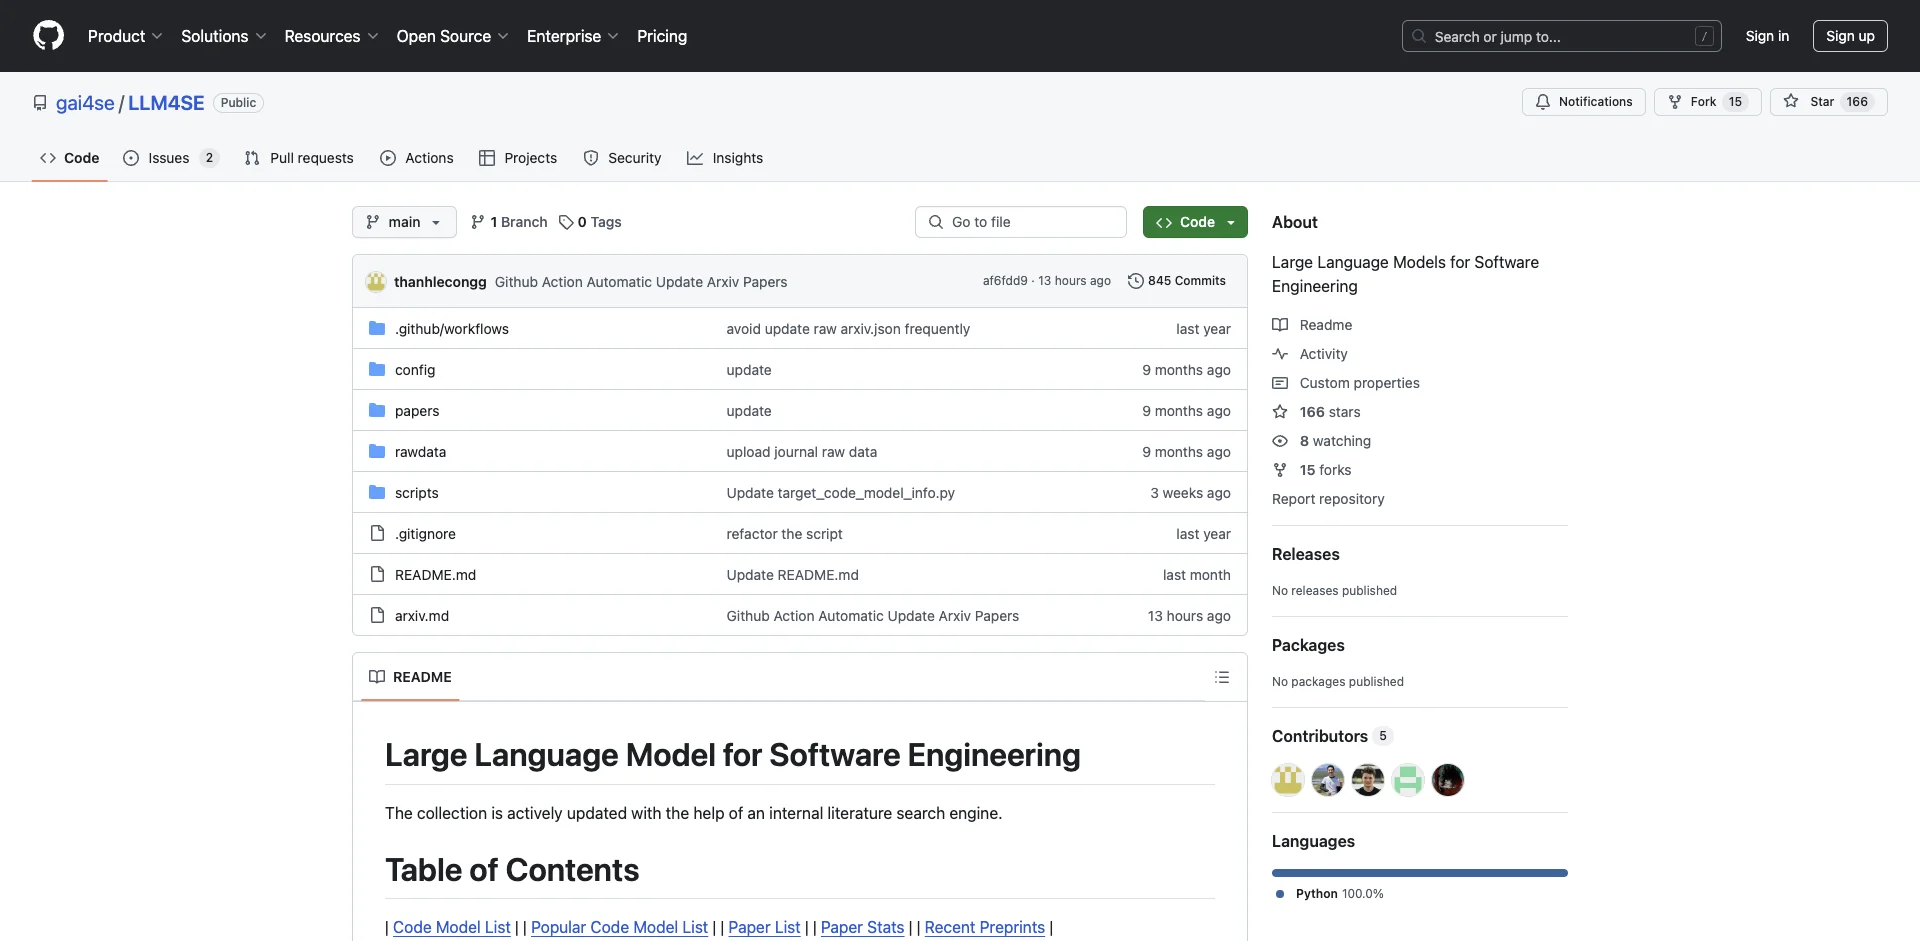Open the .github/workflows folder
1920x941 pixels.
(x=451, y=329)
